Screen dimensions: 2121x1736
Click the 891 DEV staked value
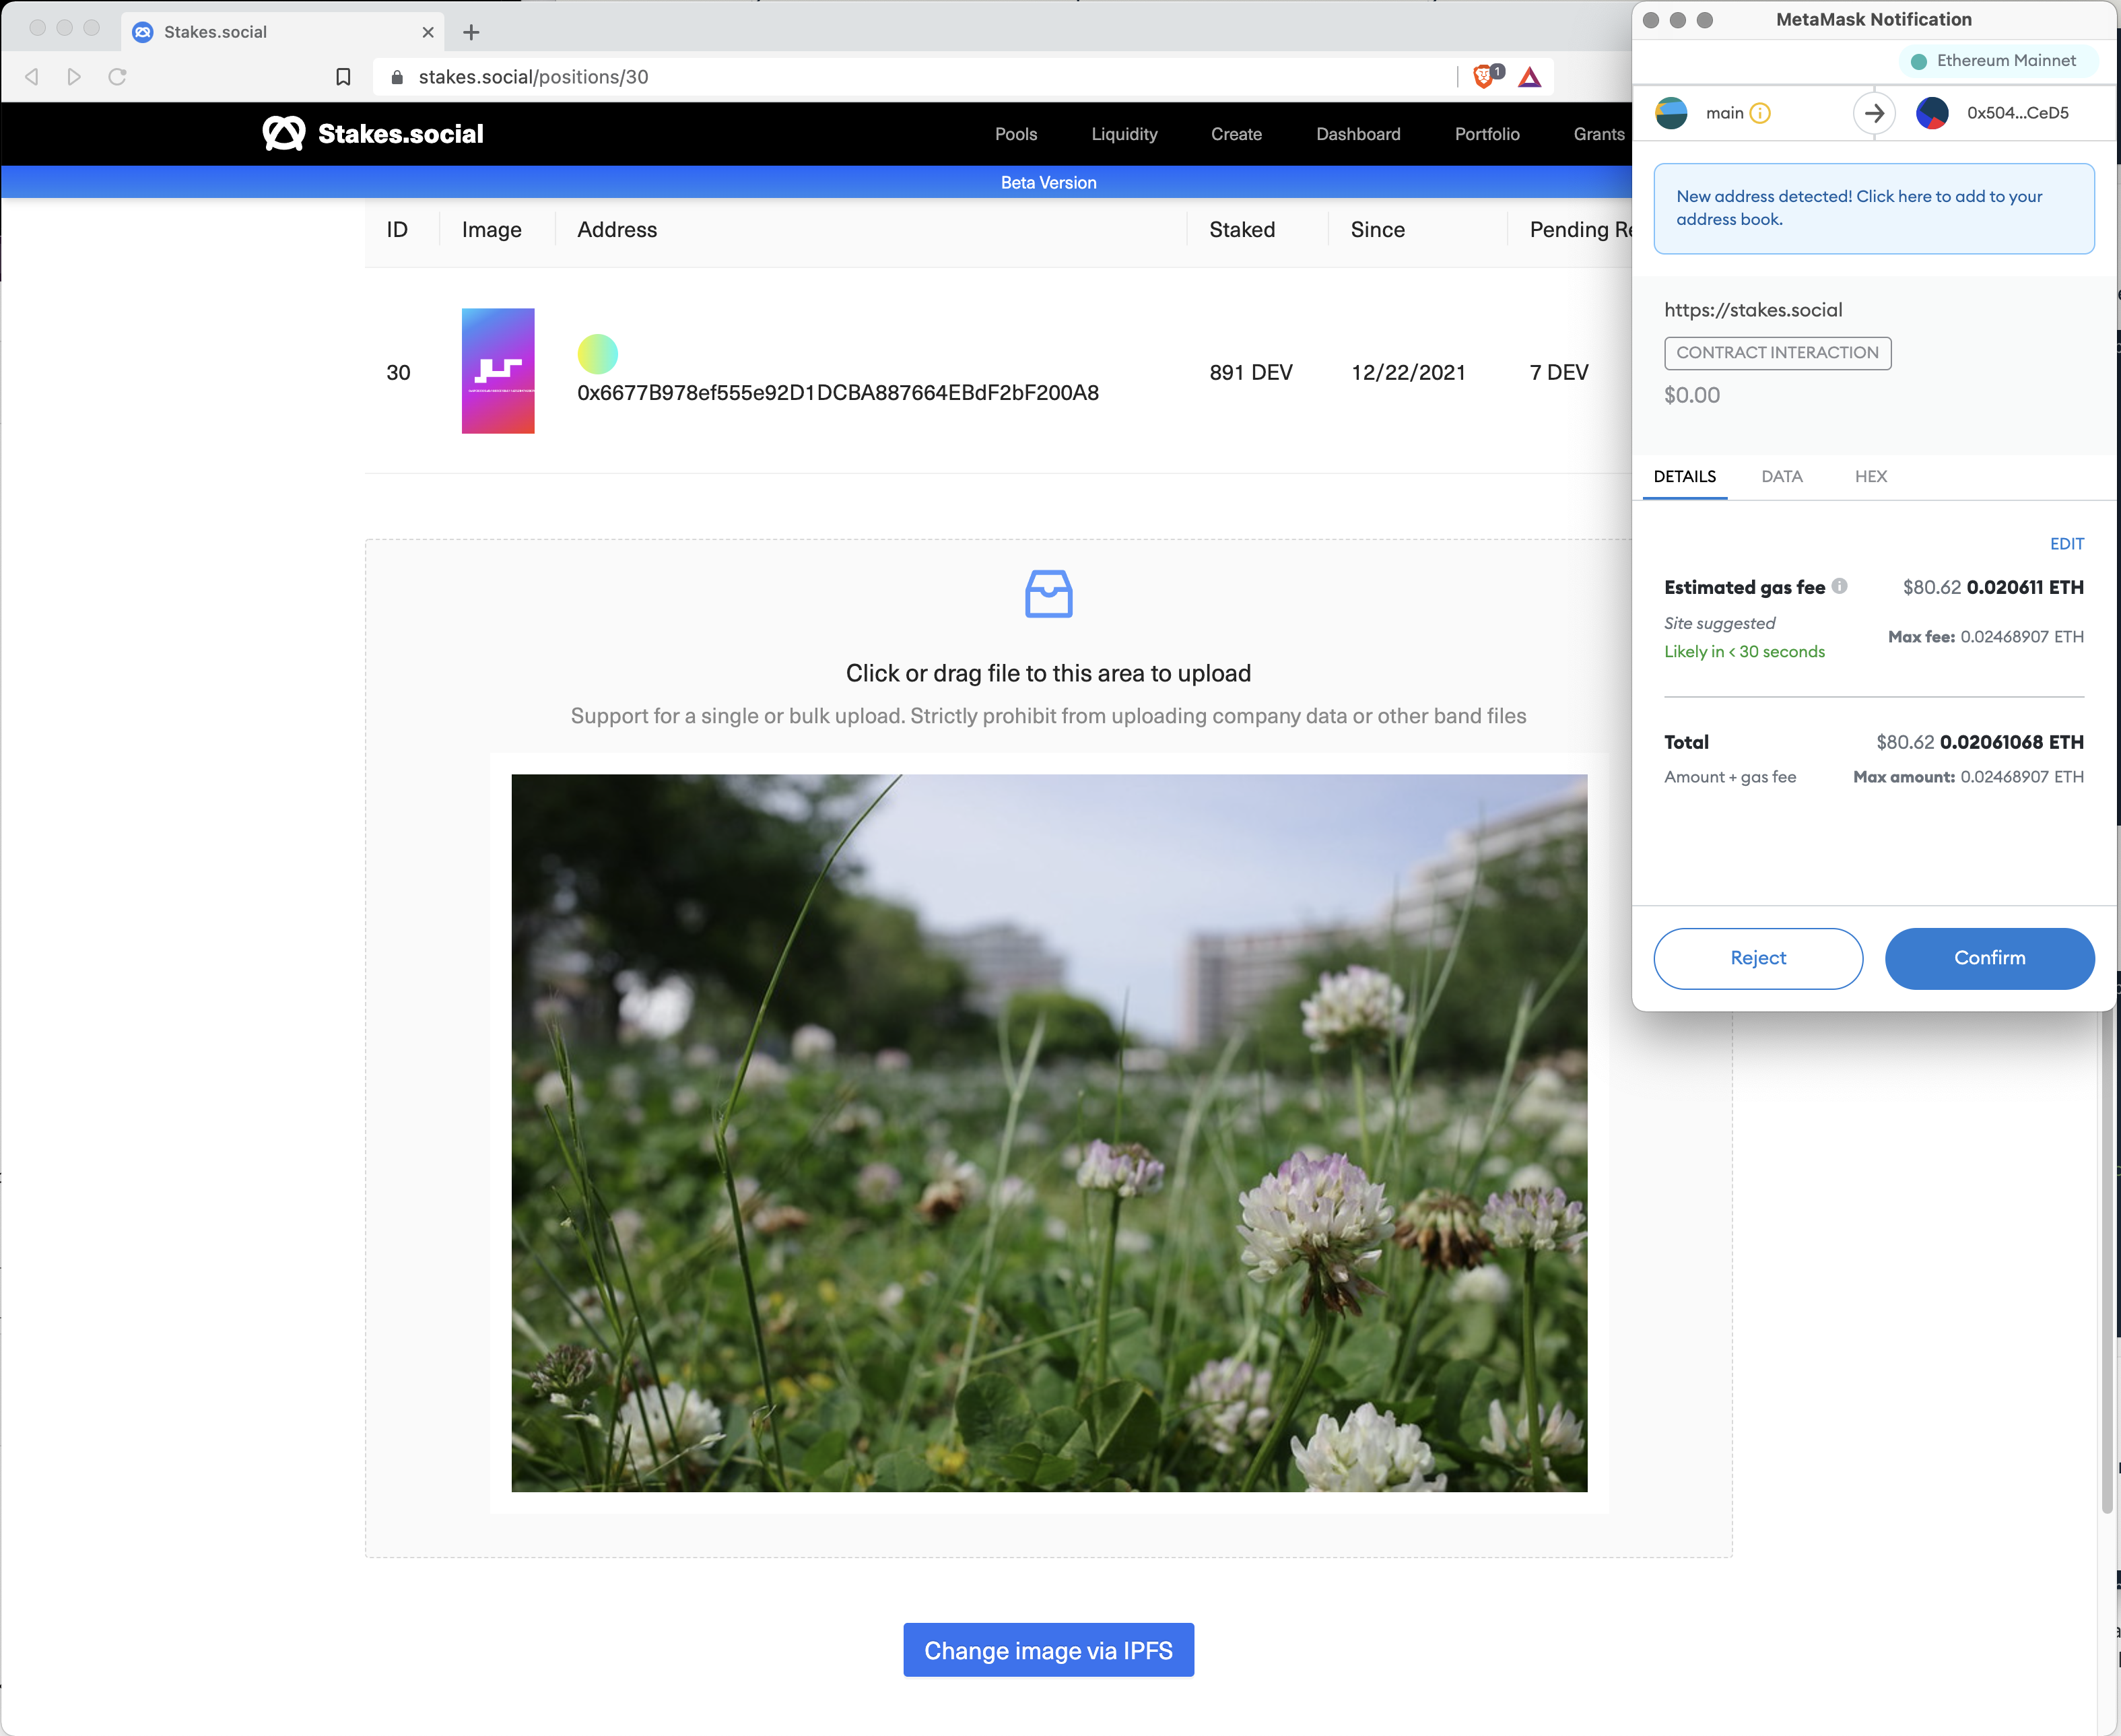tap(1251, 372)
